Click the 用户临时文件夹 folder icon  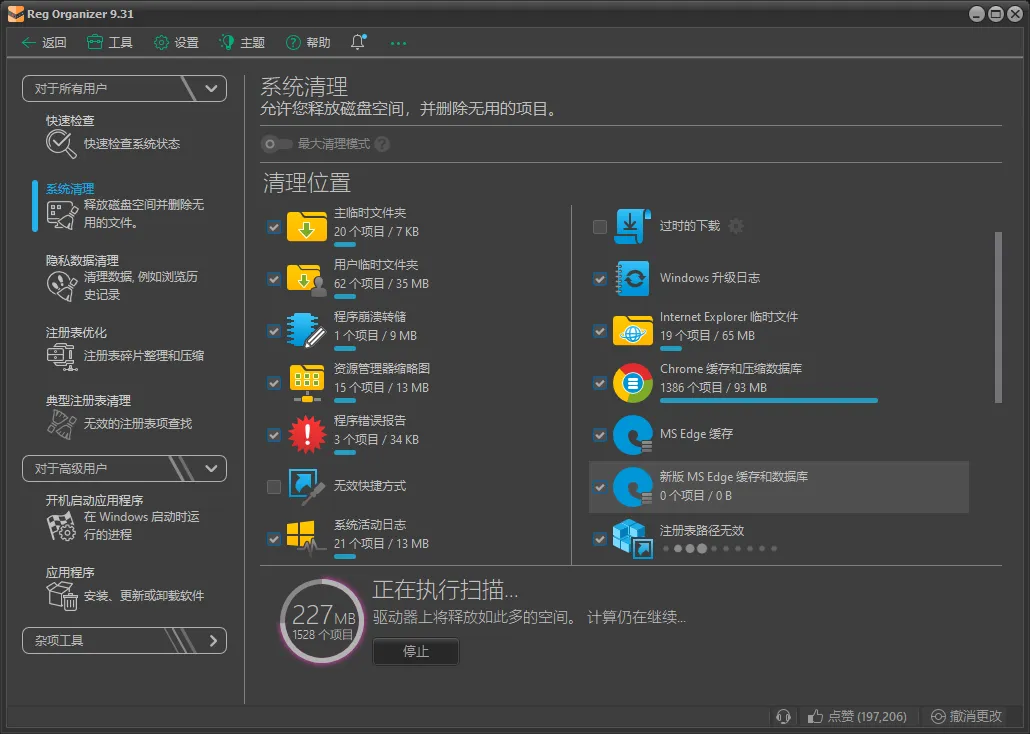tap(307, 279)
